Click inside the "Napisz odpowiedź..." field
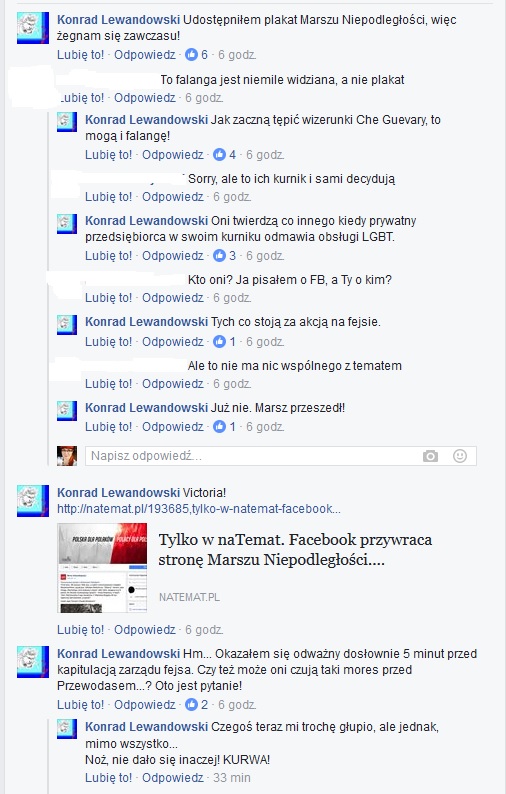 [x=253, y=456]
